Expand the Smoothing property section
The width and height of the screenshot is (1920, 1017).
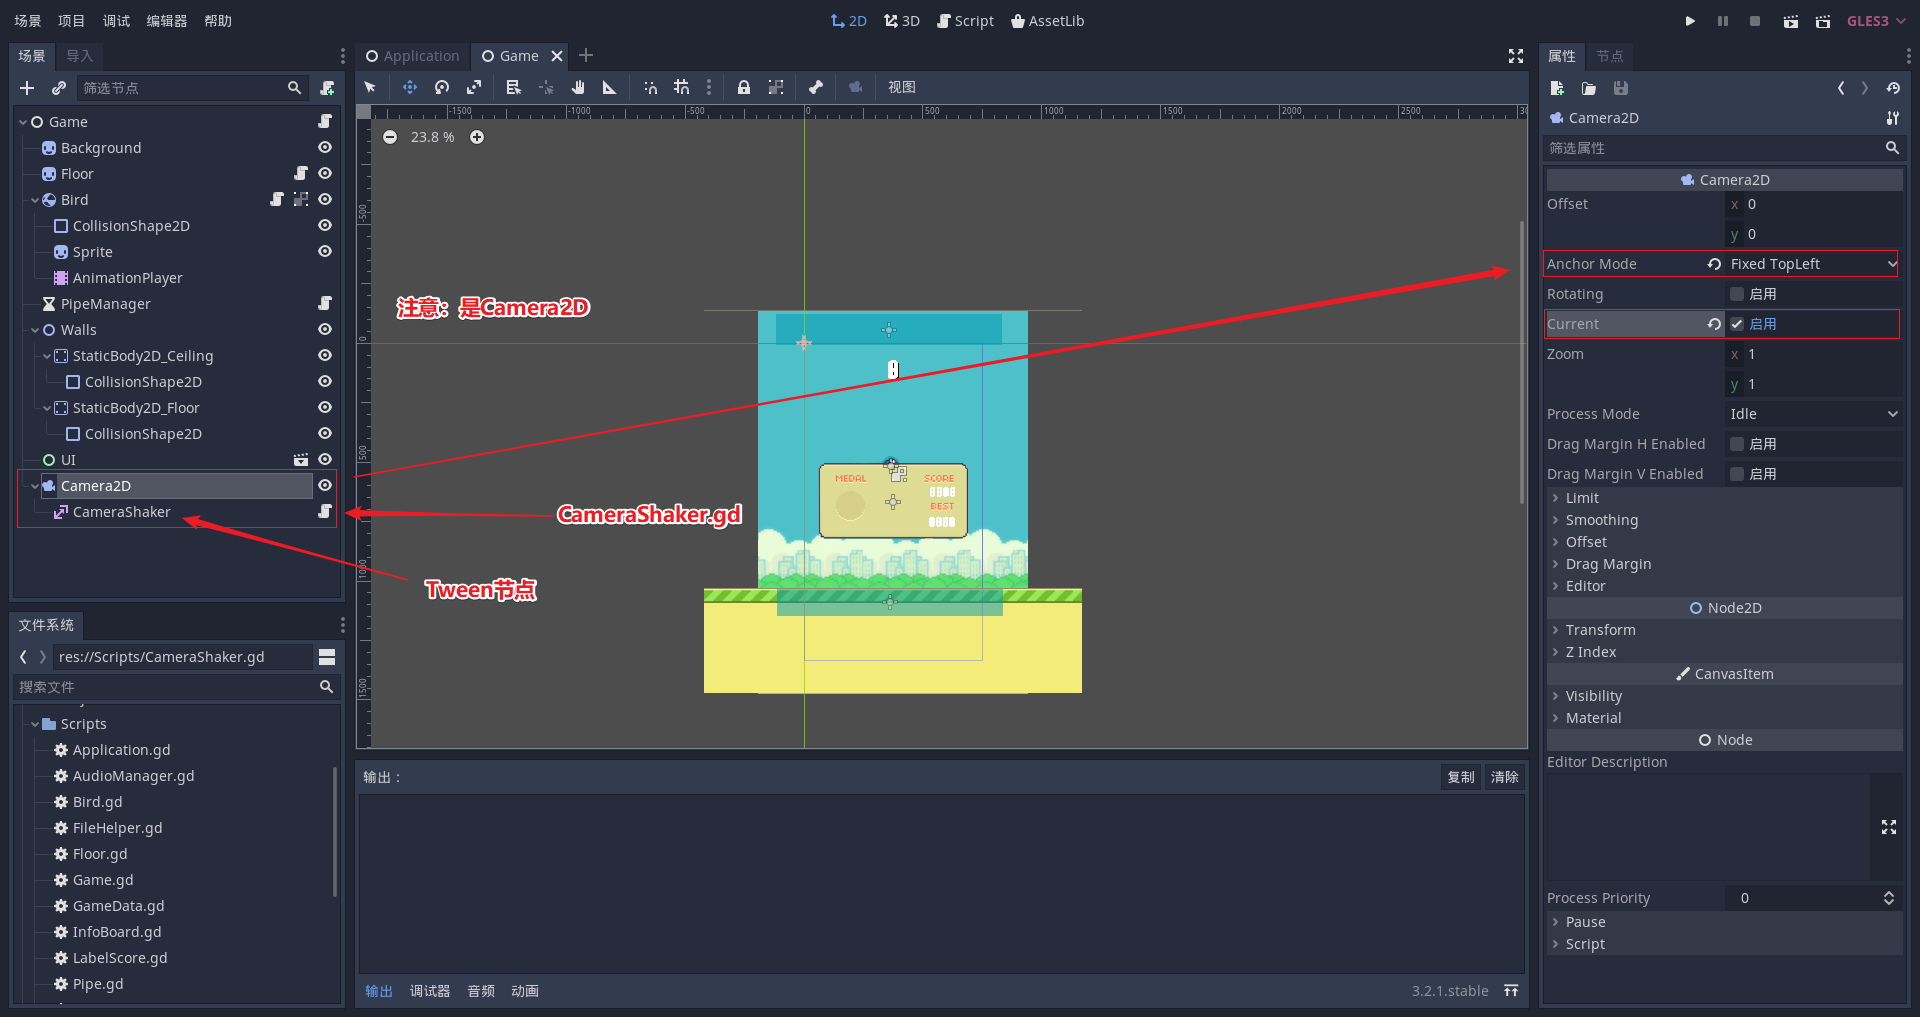(1725, 520)
